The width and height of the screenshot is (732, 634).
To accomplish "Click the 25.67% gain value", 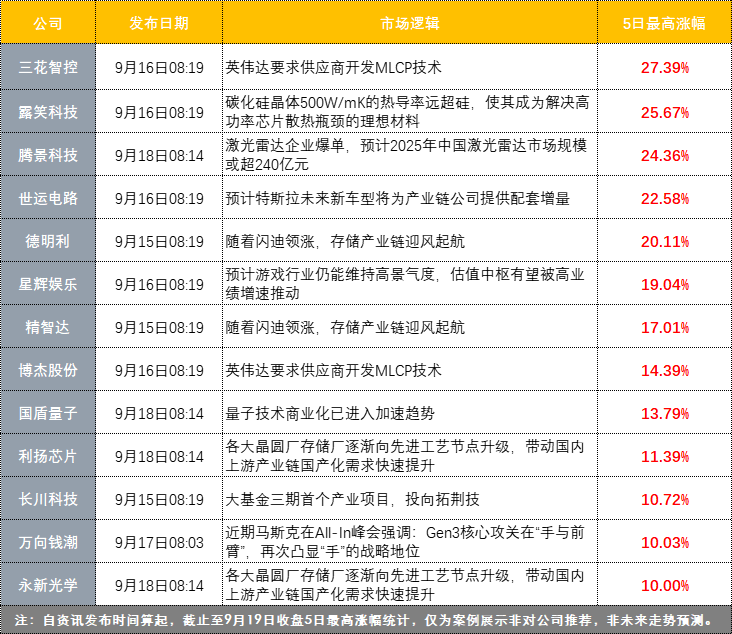I will (665, 113).
